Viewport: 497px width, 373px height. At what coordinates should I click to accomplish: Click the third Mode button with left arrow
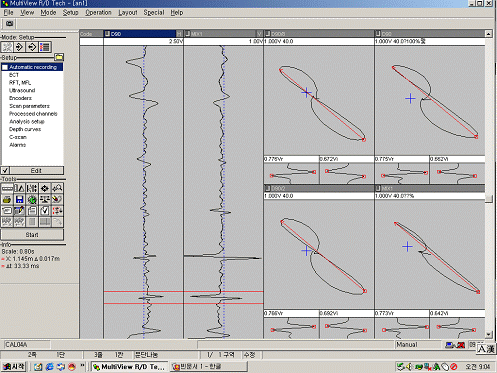[32, 47]
